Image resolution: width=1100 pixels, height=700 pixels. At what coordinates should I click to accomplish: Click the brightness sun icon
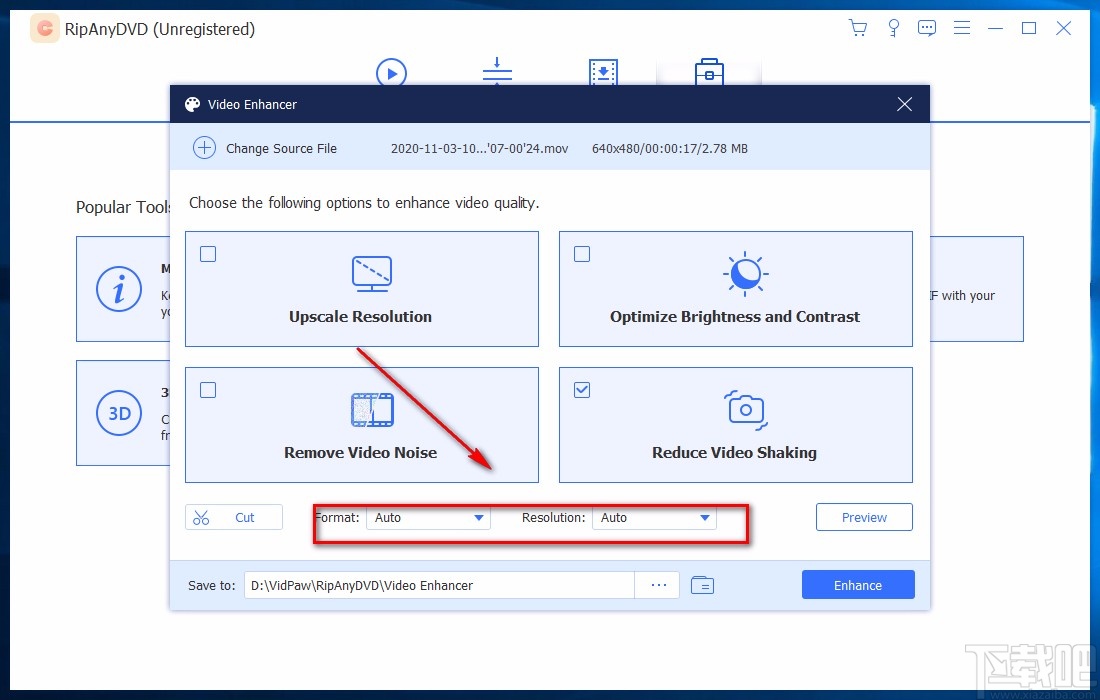(745, 274)
